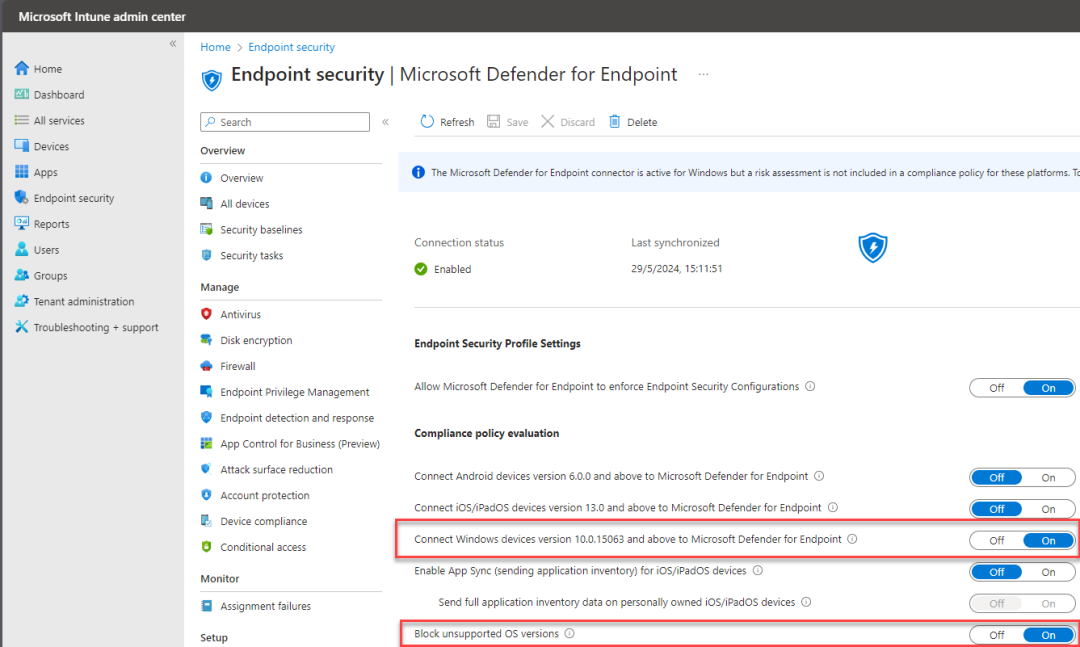Viewport: 1080px width, 647px height.
Task: Open Troubleshooting + support in left navigation
Action: pyautogui.click(x=96, y=327)
